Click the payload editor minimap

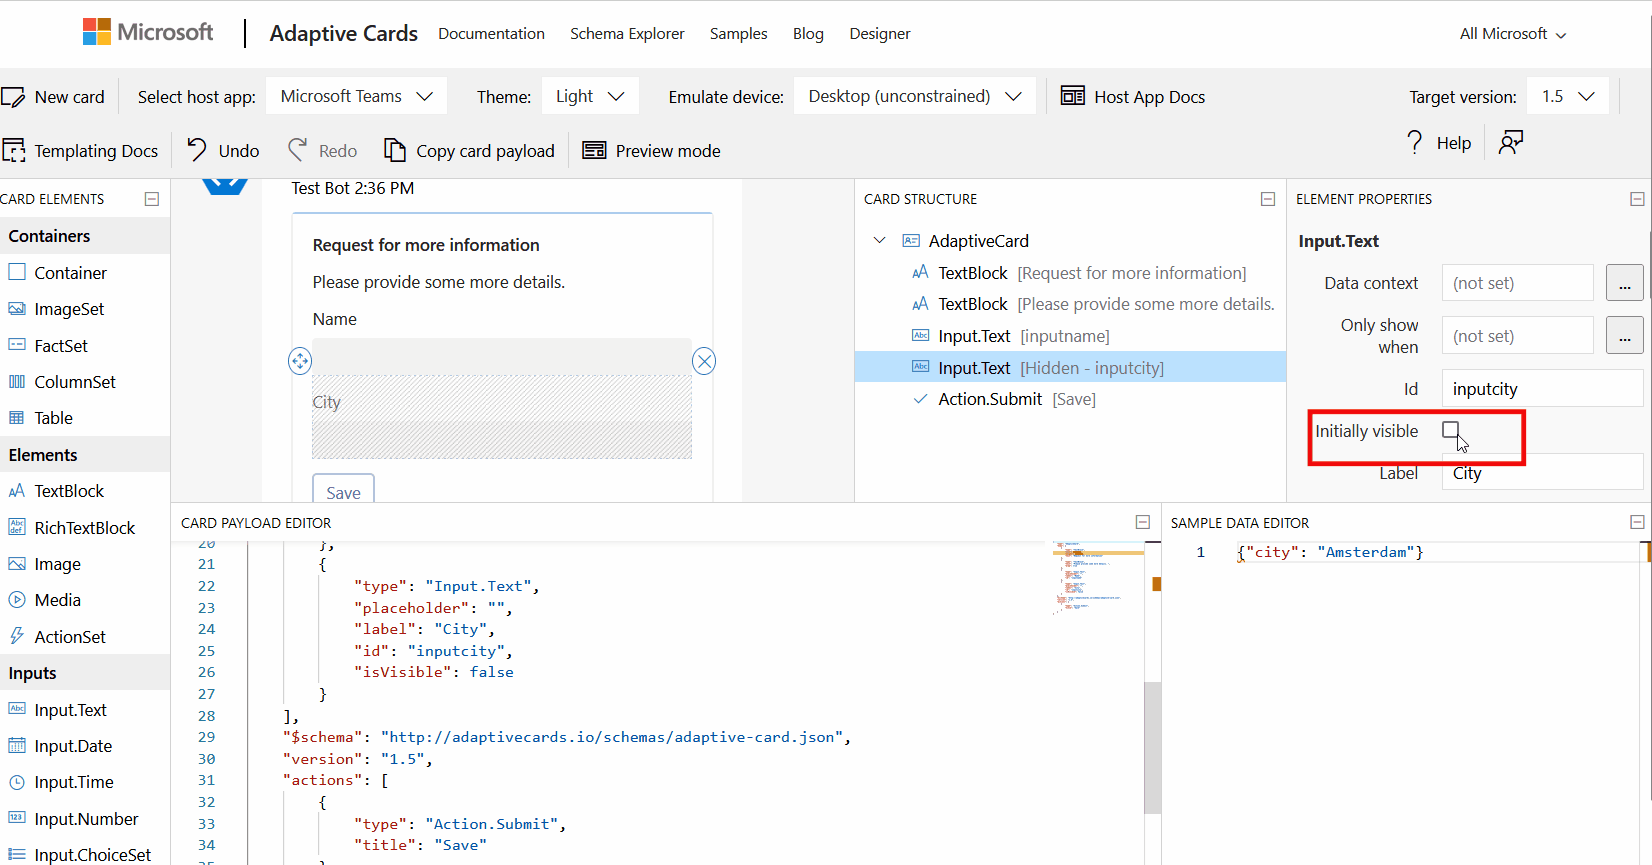(x=1097, y=578)
